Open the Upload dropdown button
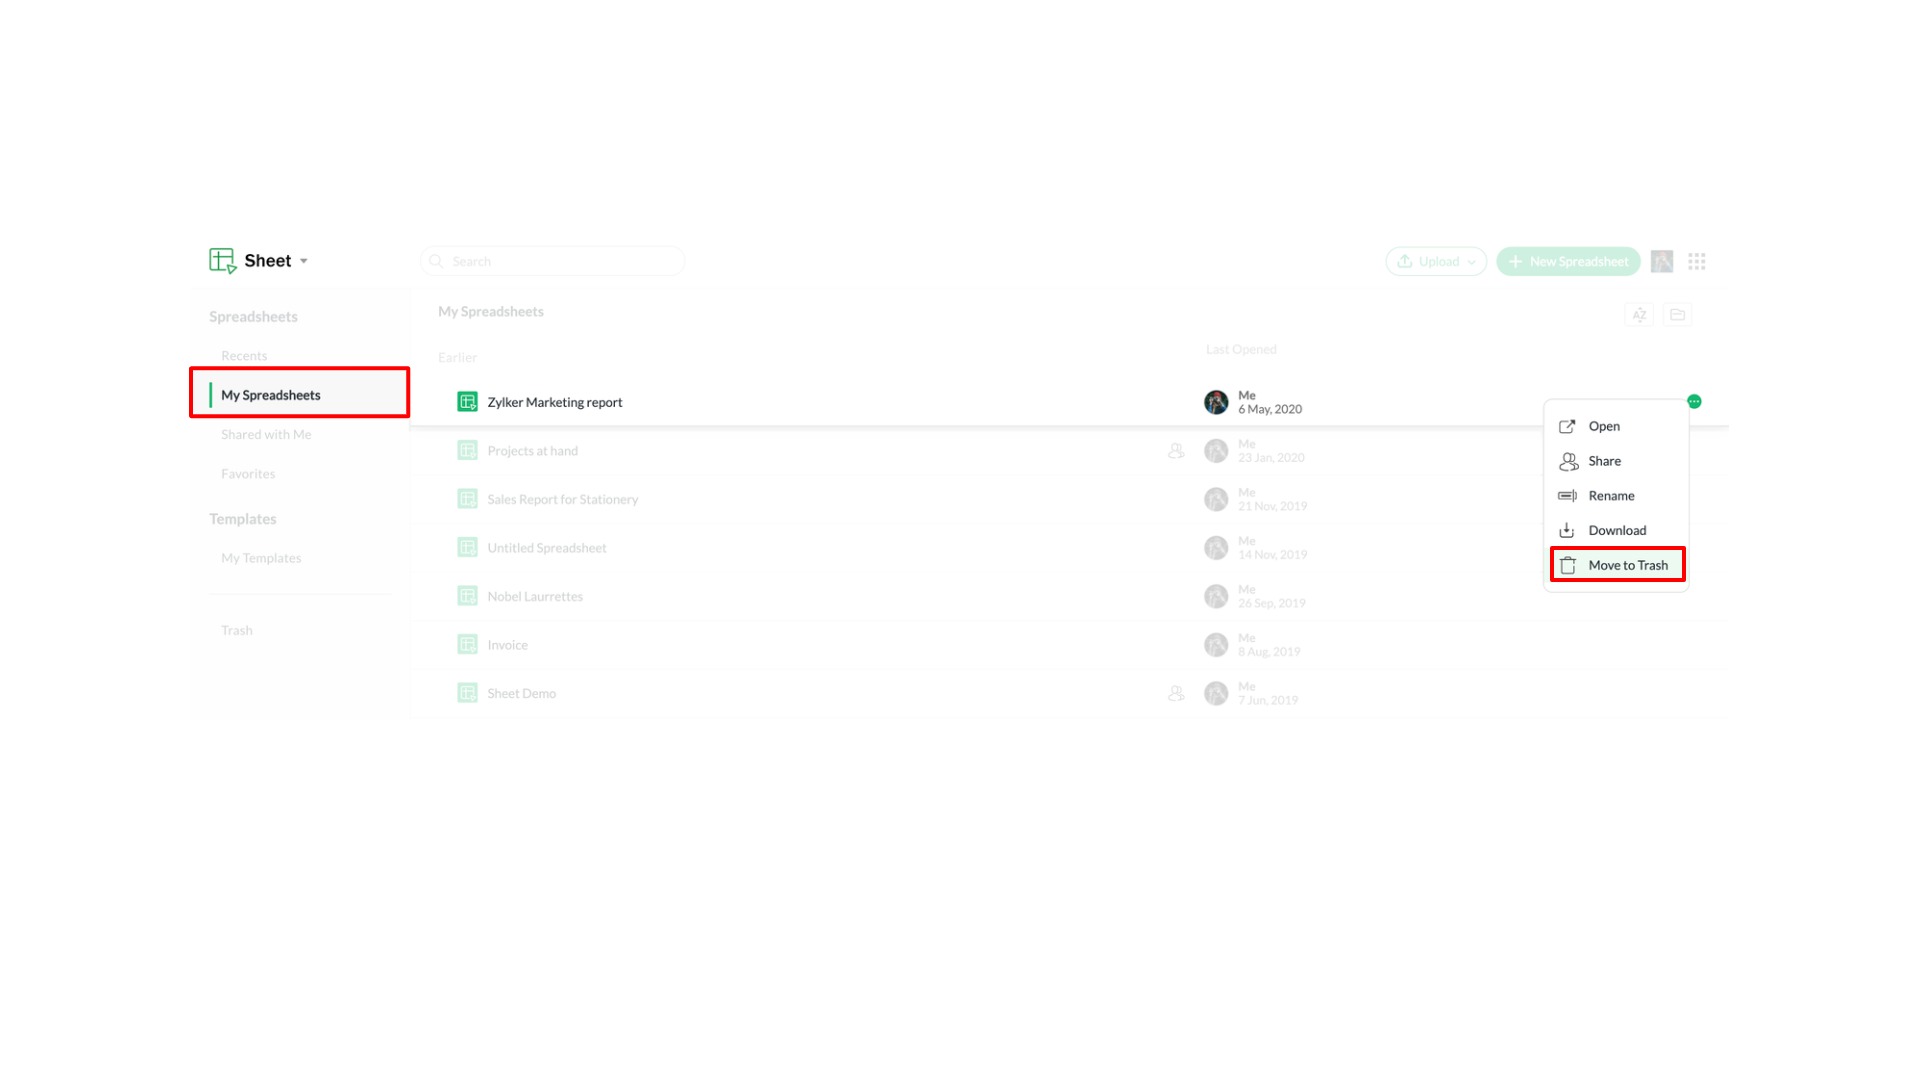This screenshot has height=1080, width=1920. click(1436, 261)
